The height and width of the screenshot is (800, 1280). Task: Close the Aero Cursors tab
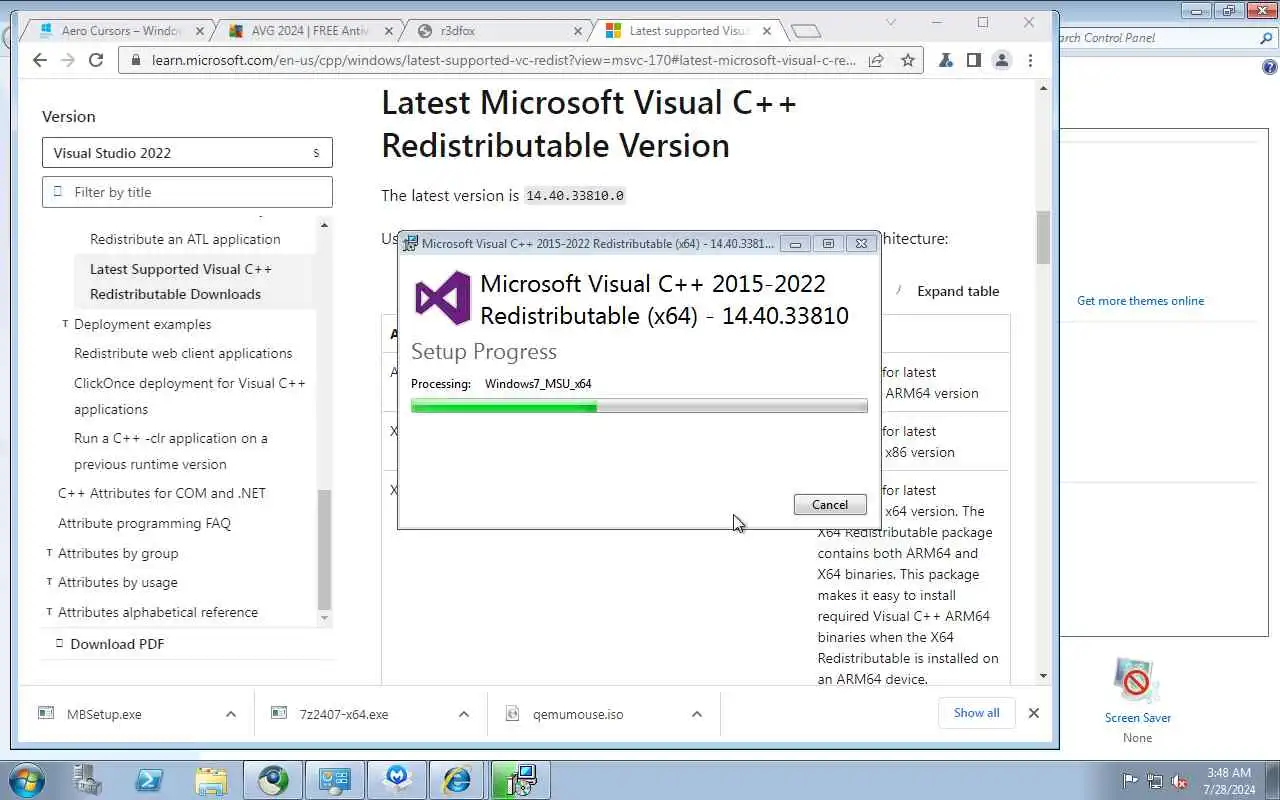(199, 31)
